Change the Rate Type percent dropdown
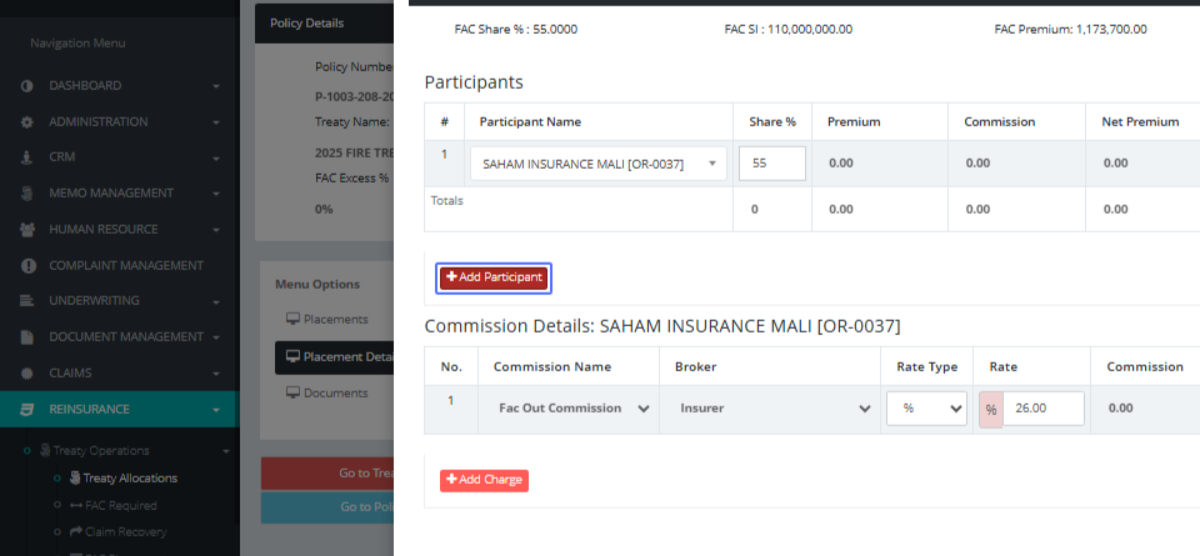 927,408
